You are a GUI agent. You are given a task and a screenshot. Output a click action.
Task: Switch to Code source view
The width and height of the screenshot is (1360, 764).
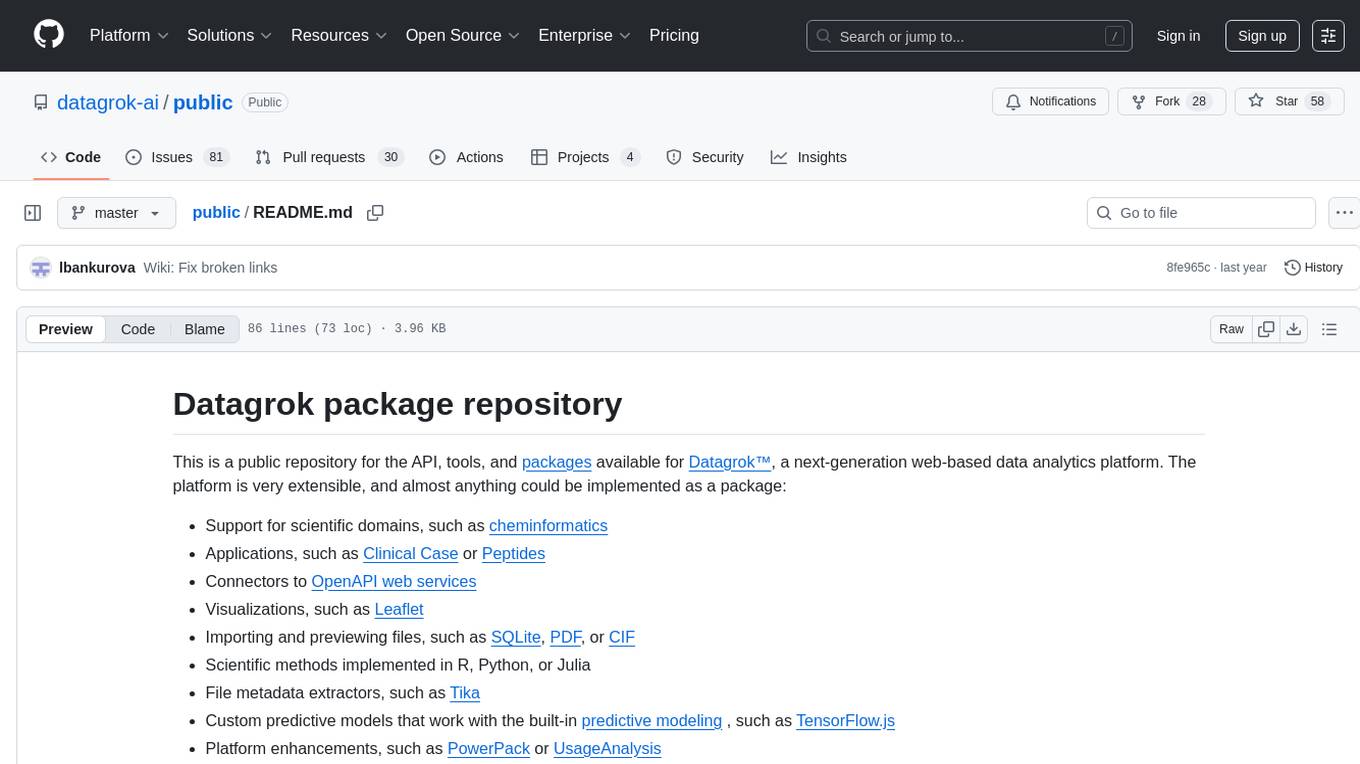[138, 329]
